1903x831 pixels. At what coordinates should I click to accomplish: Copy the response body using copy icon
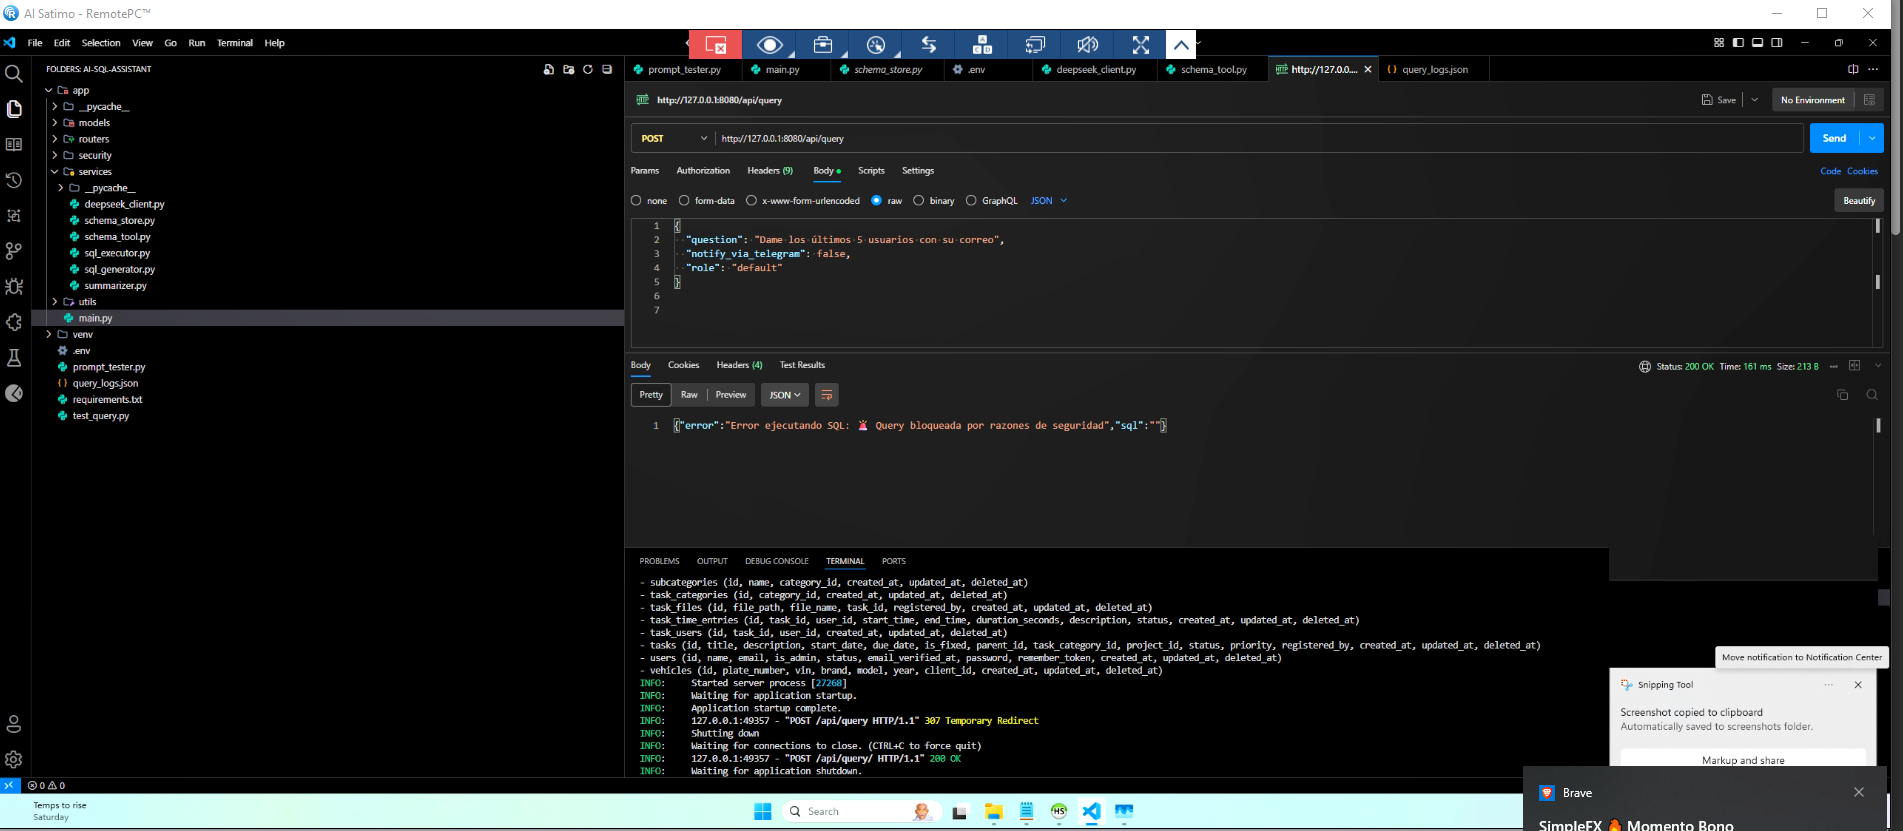[1842, 395]
